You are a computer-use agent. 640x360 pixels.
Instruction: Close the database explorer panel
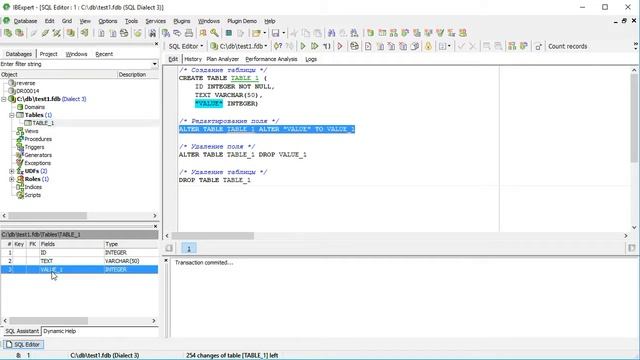(x=156, y=44)
